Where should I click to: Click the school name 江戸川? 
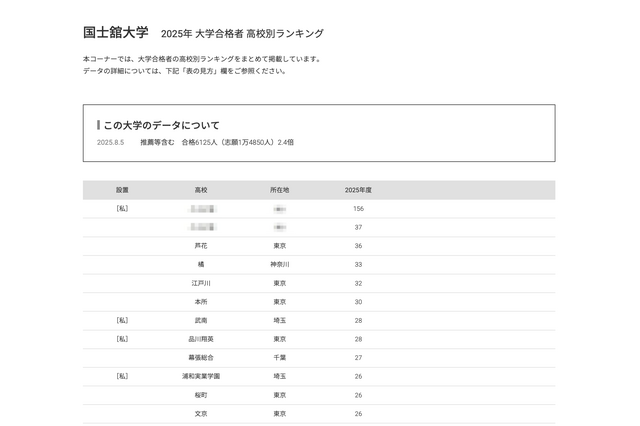201,283
